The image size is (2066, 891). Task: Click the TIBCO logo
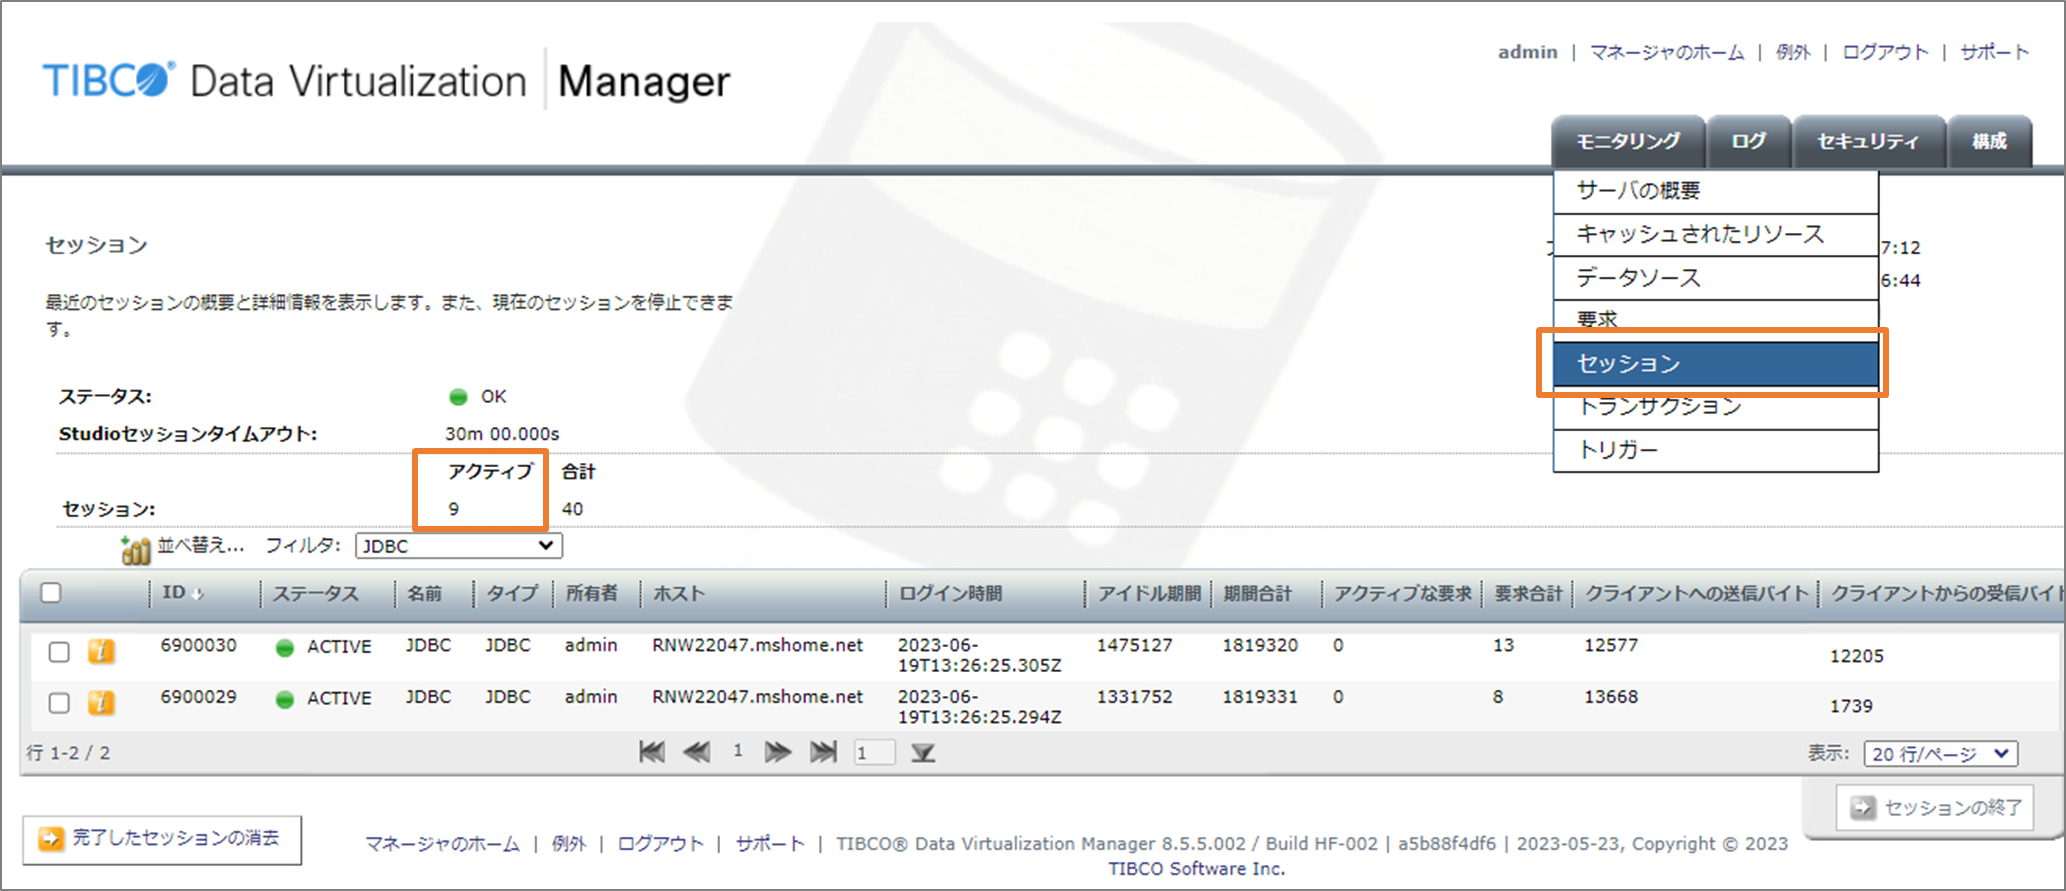point(108,80)
